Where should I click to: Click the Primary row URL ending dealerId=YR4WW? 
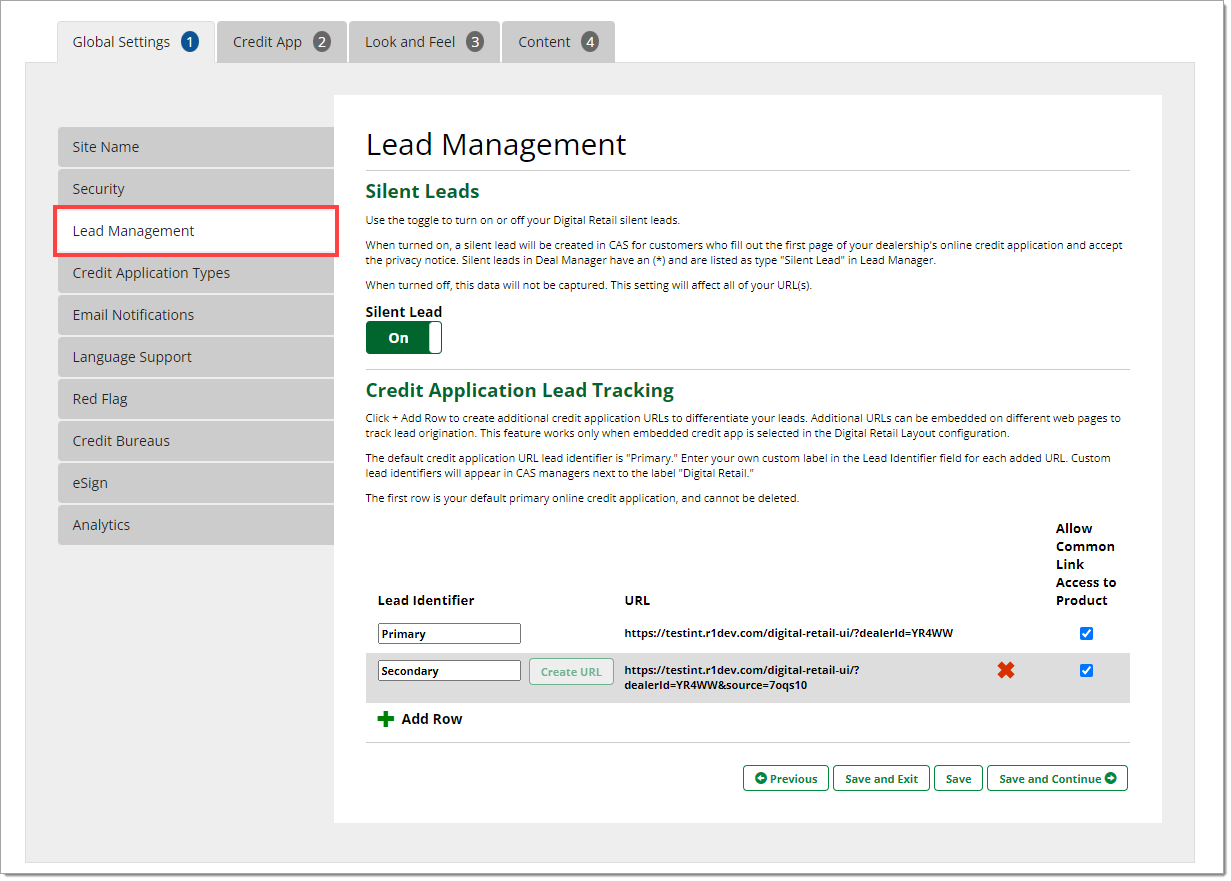(789, 633)
